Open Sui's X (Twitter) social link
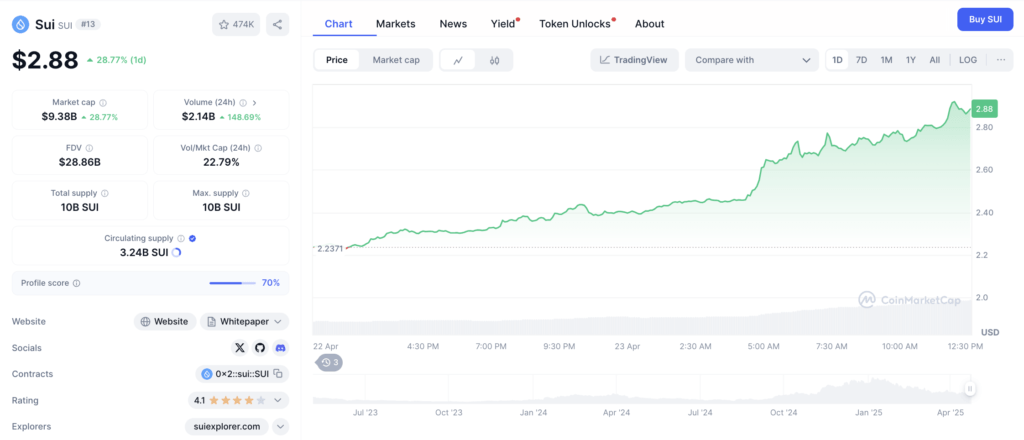1024x440 pixels. (x=240, y=348)
